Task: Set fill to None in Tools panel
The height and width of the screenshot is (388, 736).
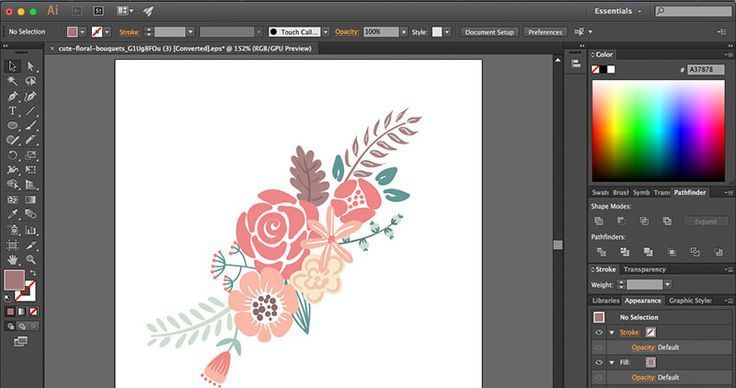Action: 33,312
